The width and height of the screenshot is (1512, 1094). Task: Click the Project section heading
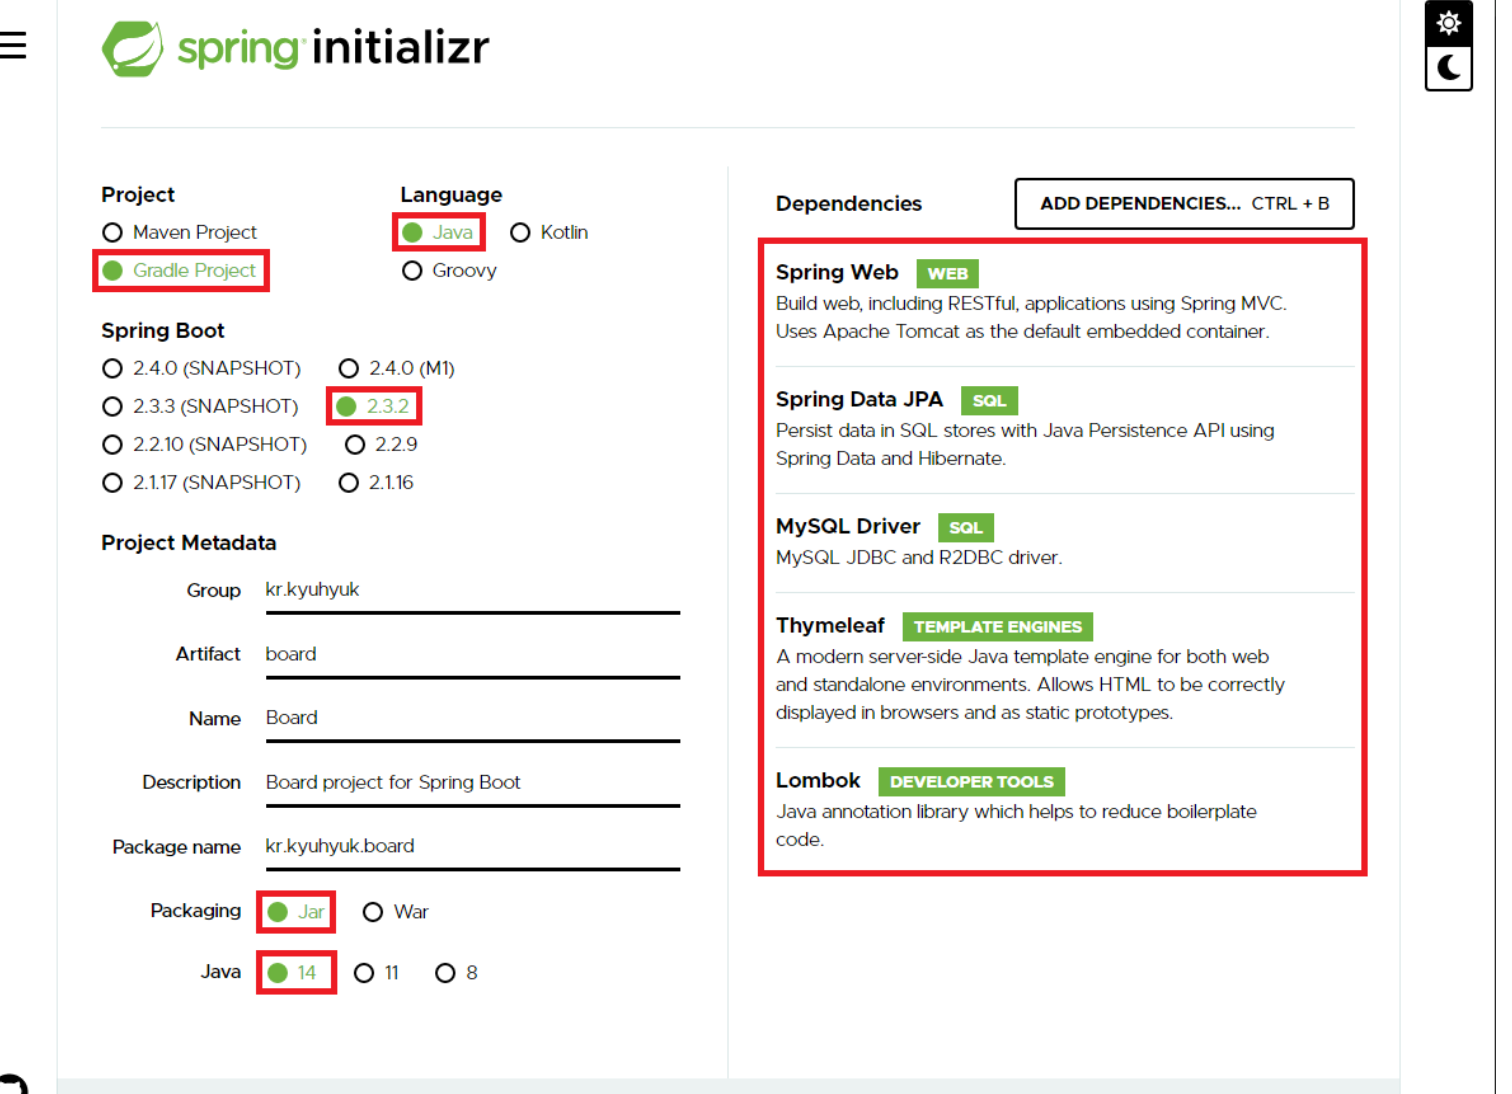(138, 195)
